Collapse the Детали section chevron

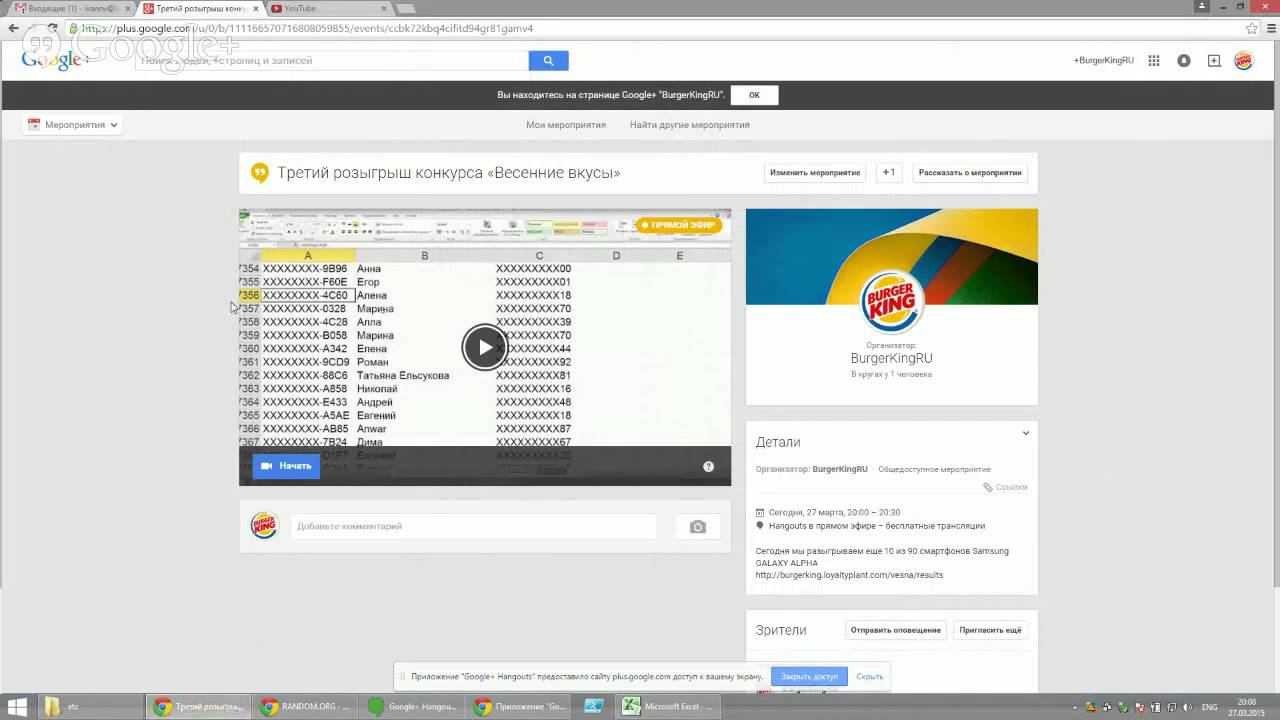coord(1025,433)
